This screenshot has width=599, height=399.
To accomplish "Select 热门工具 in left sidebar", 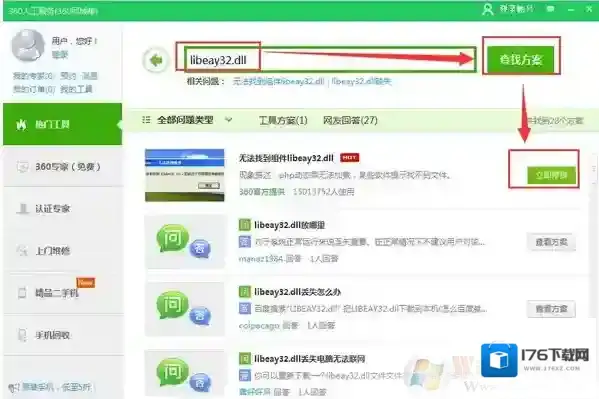I will (62, 124).
